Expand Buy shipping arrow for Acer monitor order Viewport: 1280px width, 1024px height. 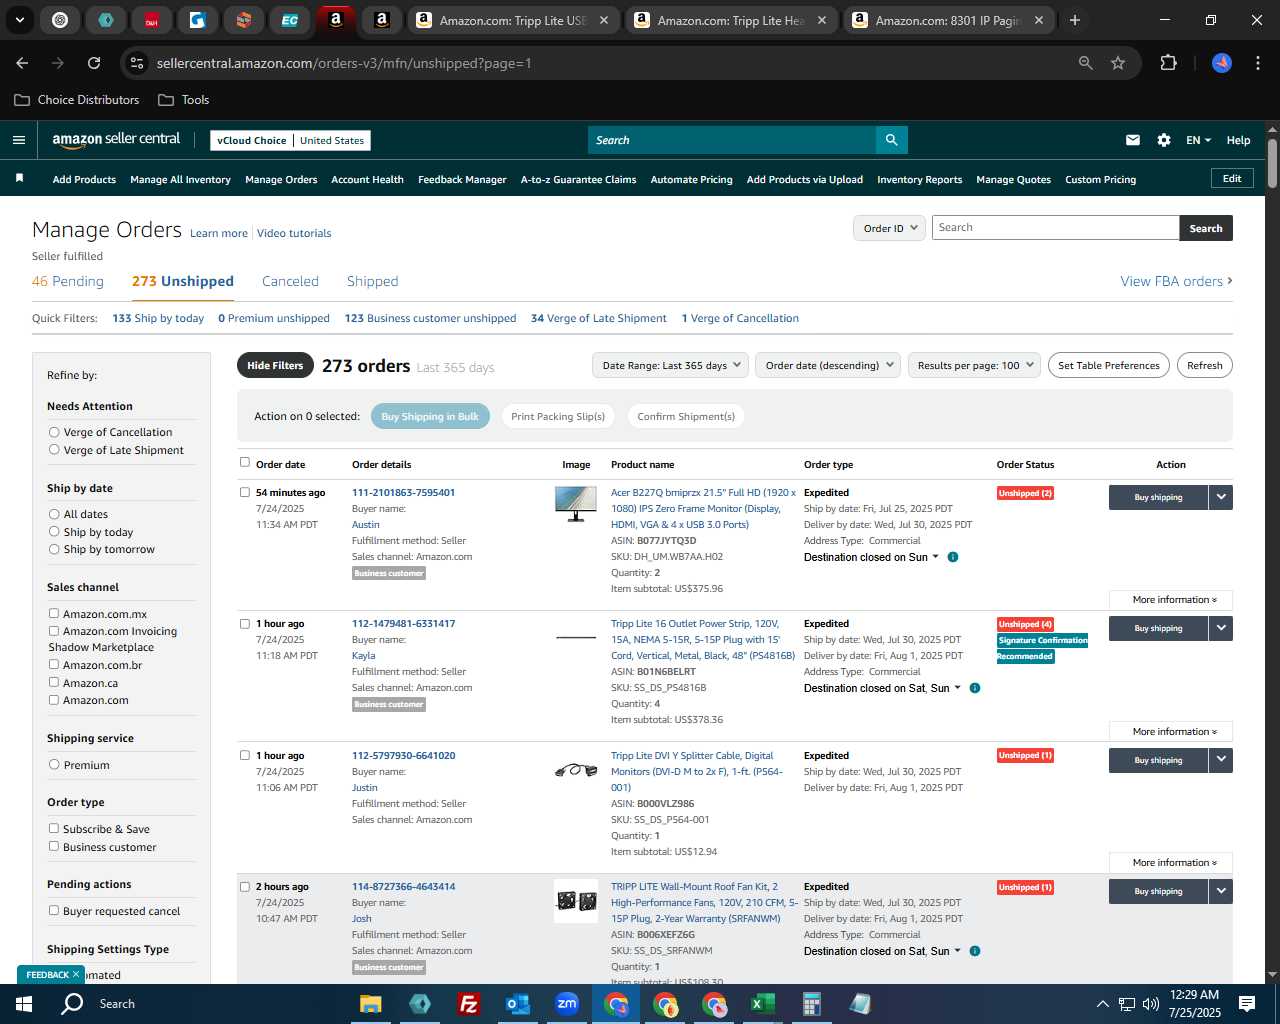point(1220,497)
